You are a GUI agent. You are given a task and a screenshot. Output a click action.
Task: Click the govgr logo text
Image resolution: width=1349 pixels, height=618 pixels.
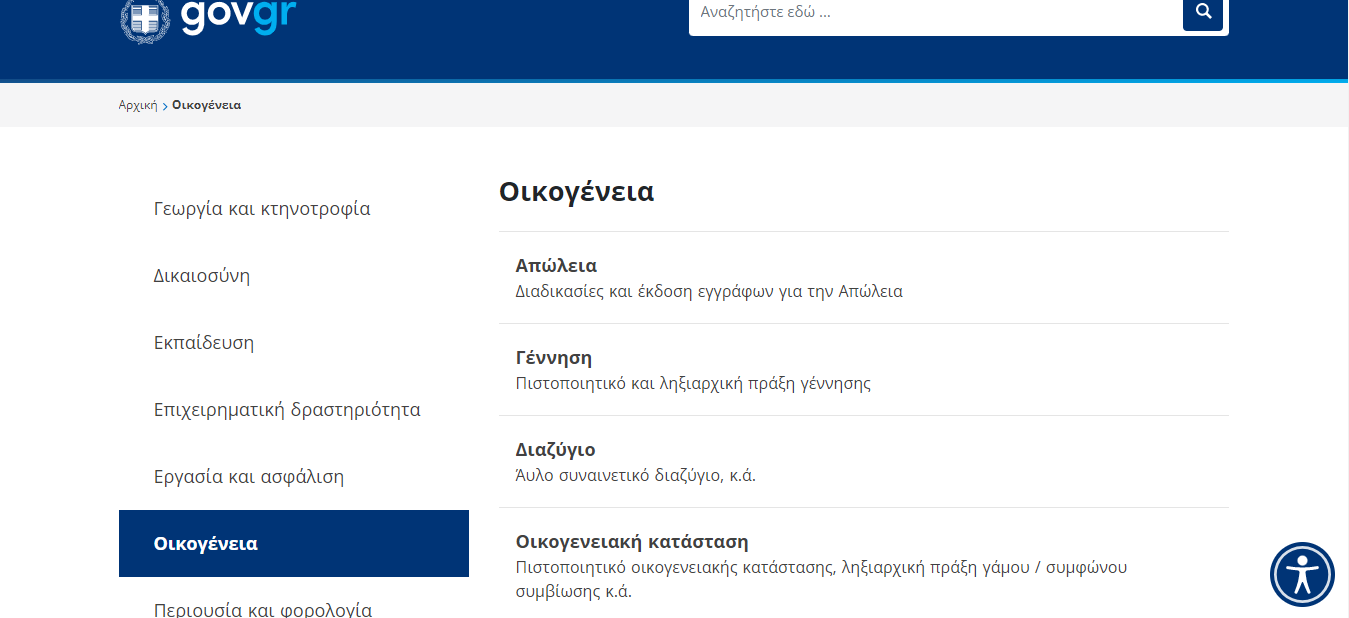238,16
